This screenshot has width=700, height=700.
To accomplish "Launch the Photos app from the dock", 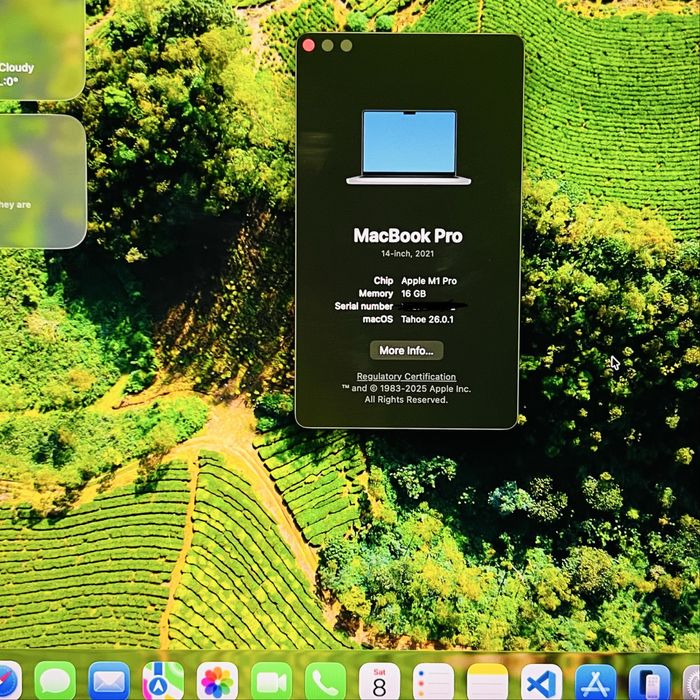I will click(x=217, y=681).
